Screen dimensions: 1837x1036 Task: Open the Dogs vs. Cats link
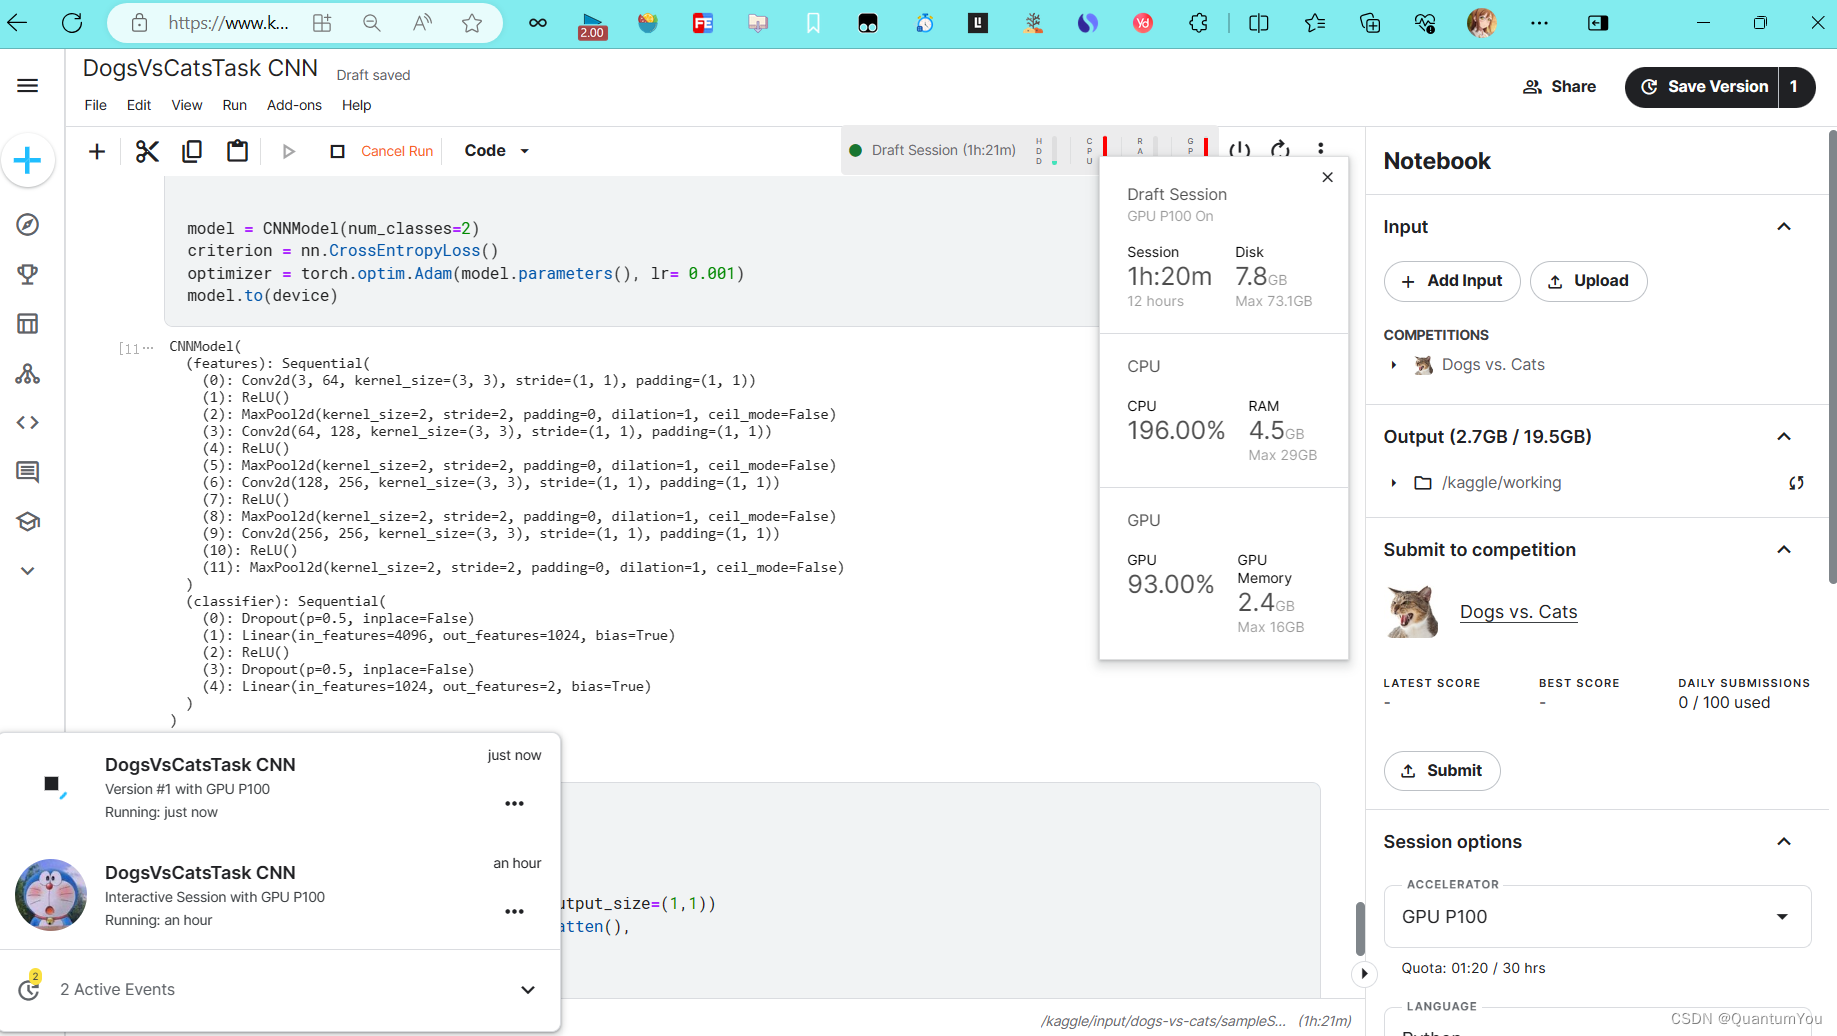click(1518, 612)
